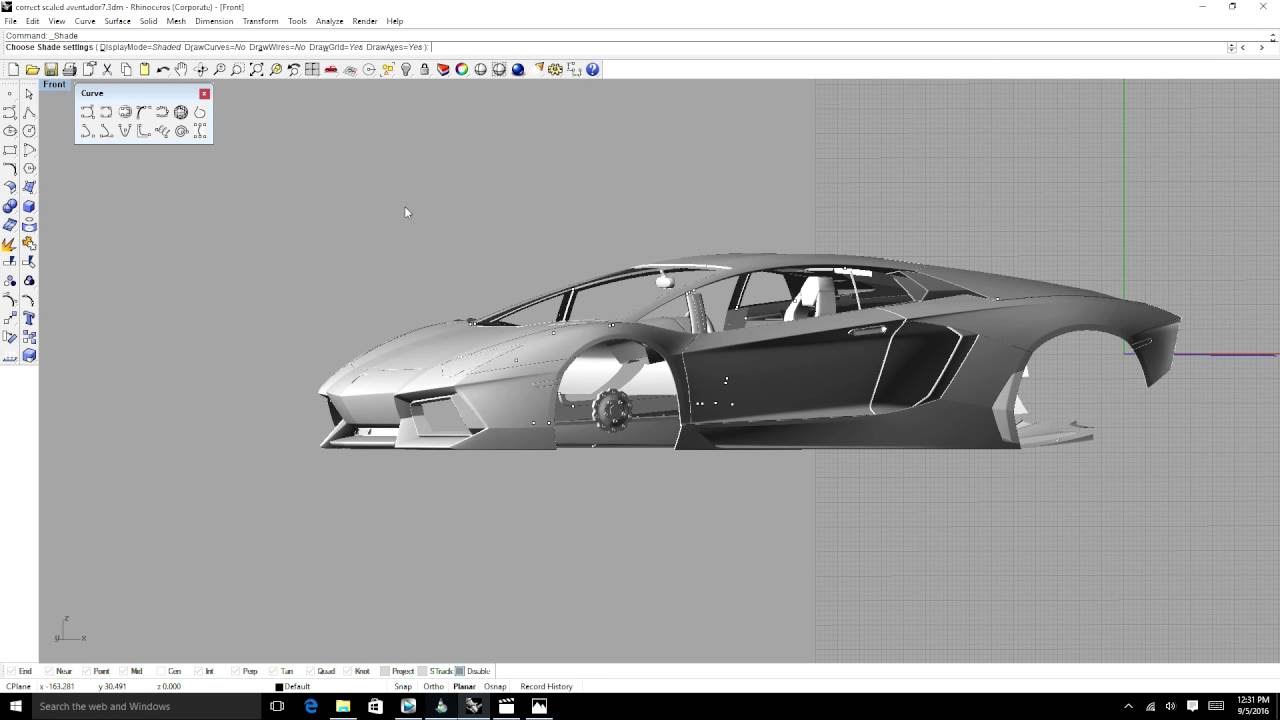
Task: Open Help via the blue question mark icon
Action: [593, 69]
